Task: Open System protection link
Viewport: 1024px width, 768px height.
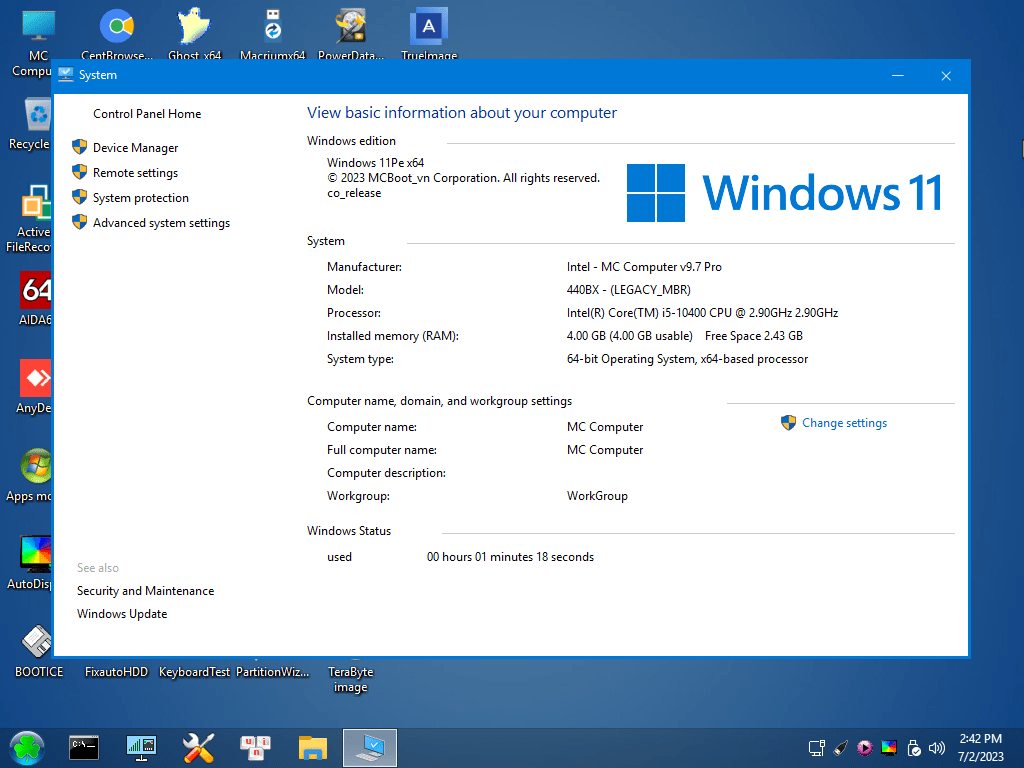Action: pos(140,197)
